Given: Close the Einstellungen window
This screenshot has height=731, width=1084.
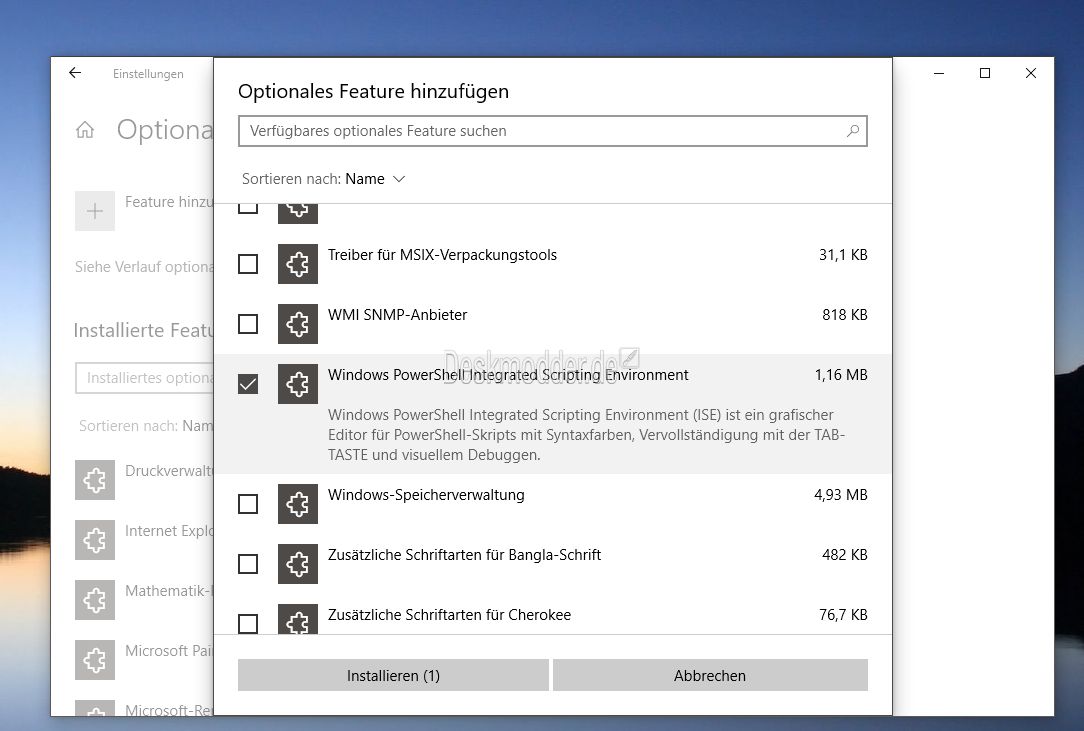Looking at the screenshot, I should (1031, 73).
